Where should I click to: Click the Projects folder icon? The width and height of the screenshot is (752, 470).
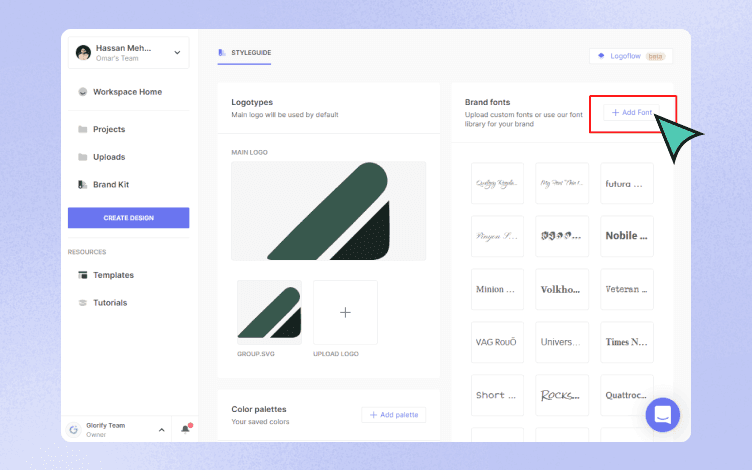(x=82, y=129)
